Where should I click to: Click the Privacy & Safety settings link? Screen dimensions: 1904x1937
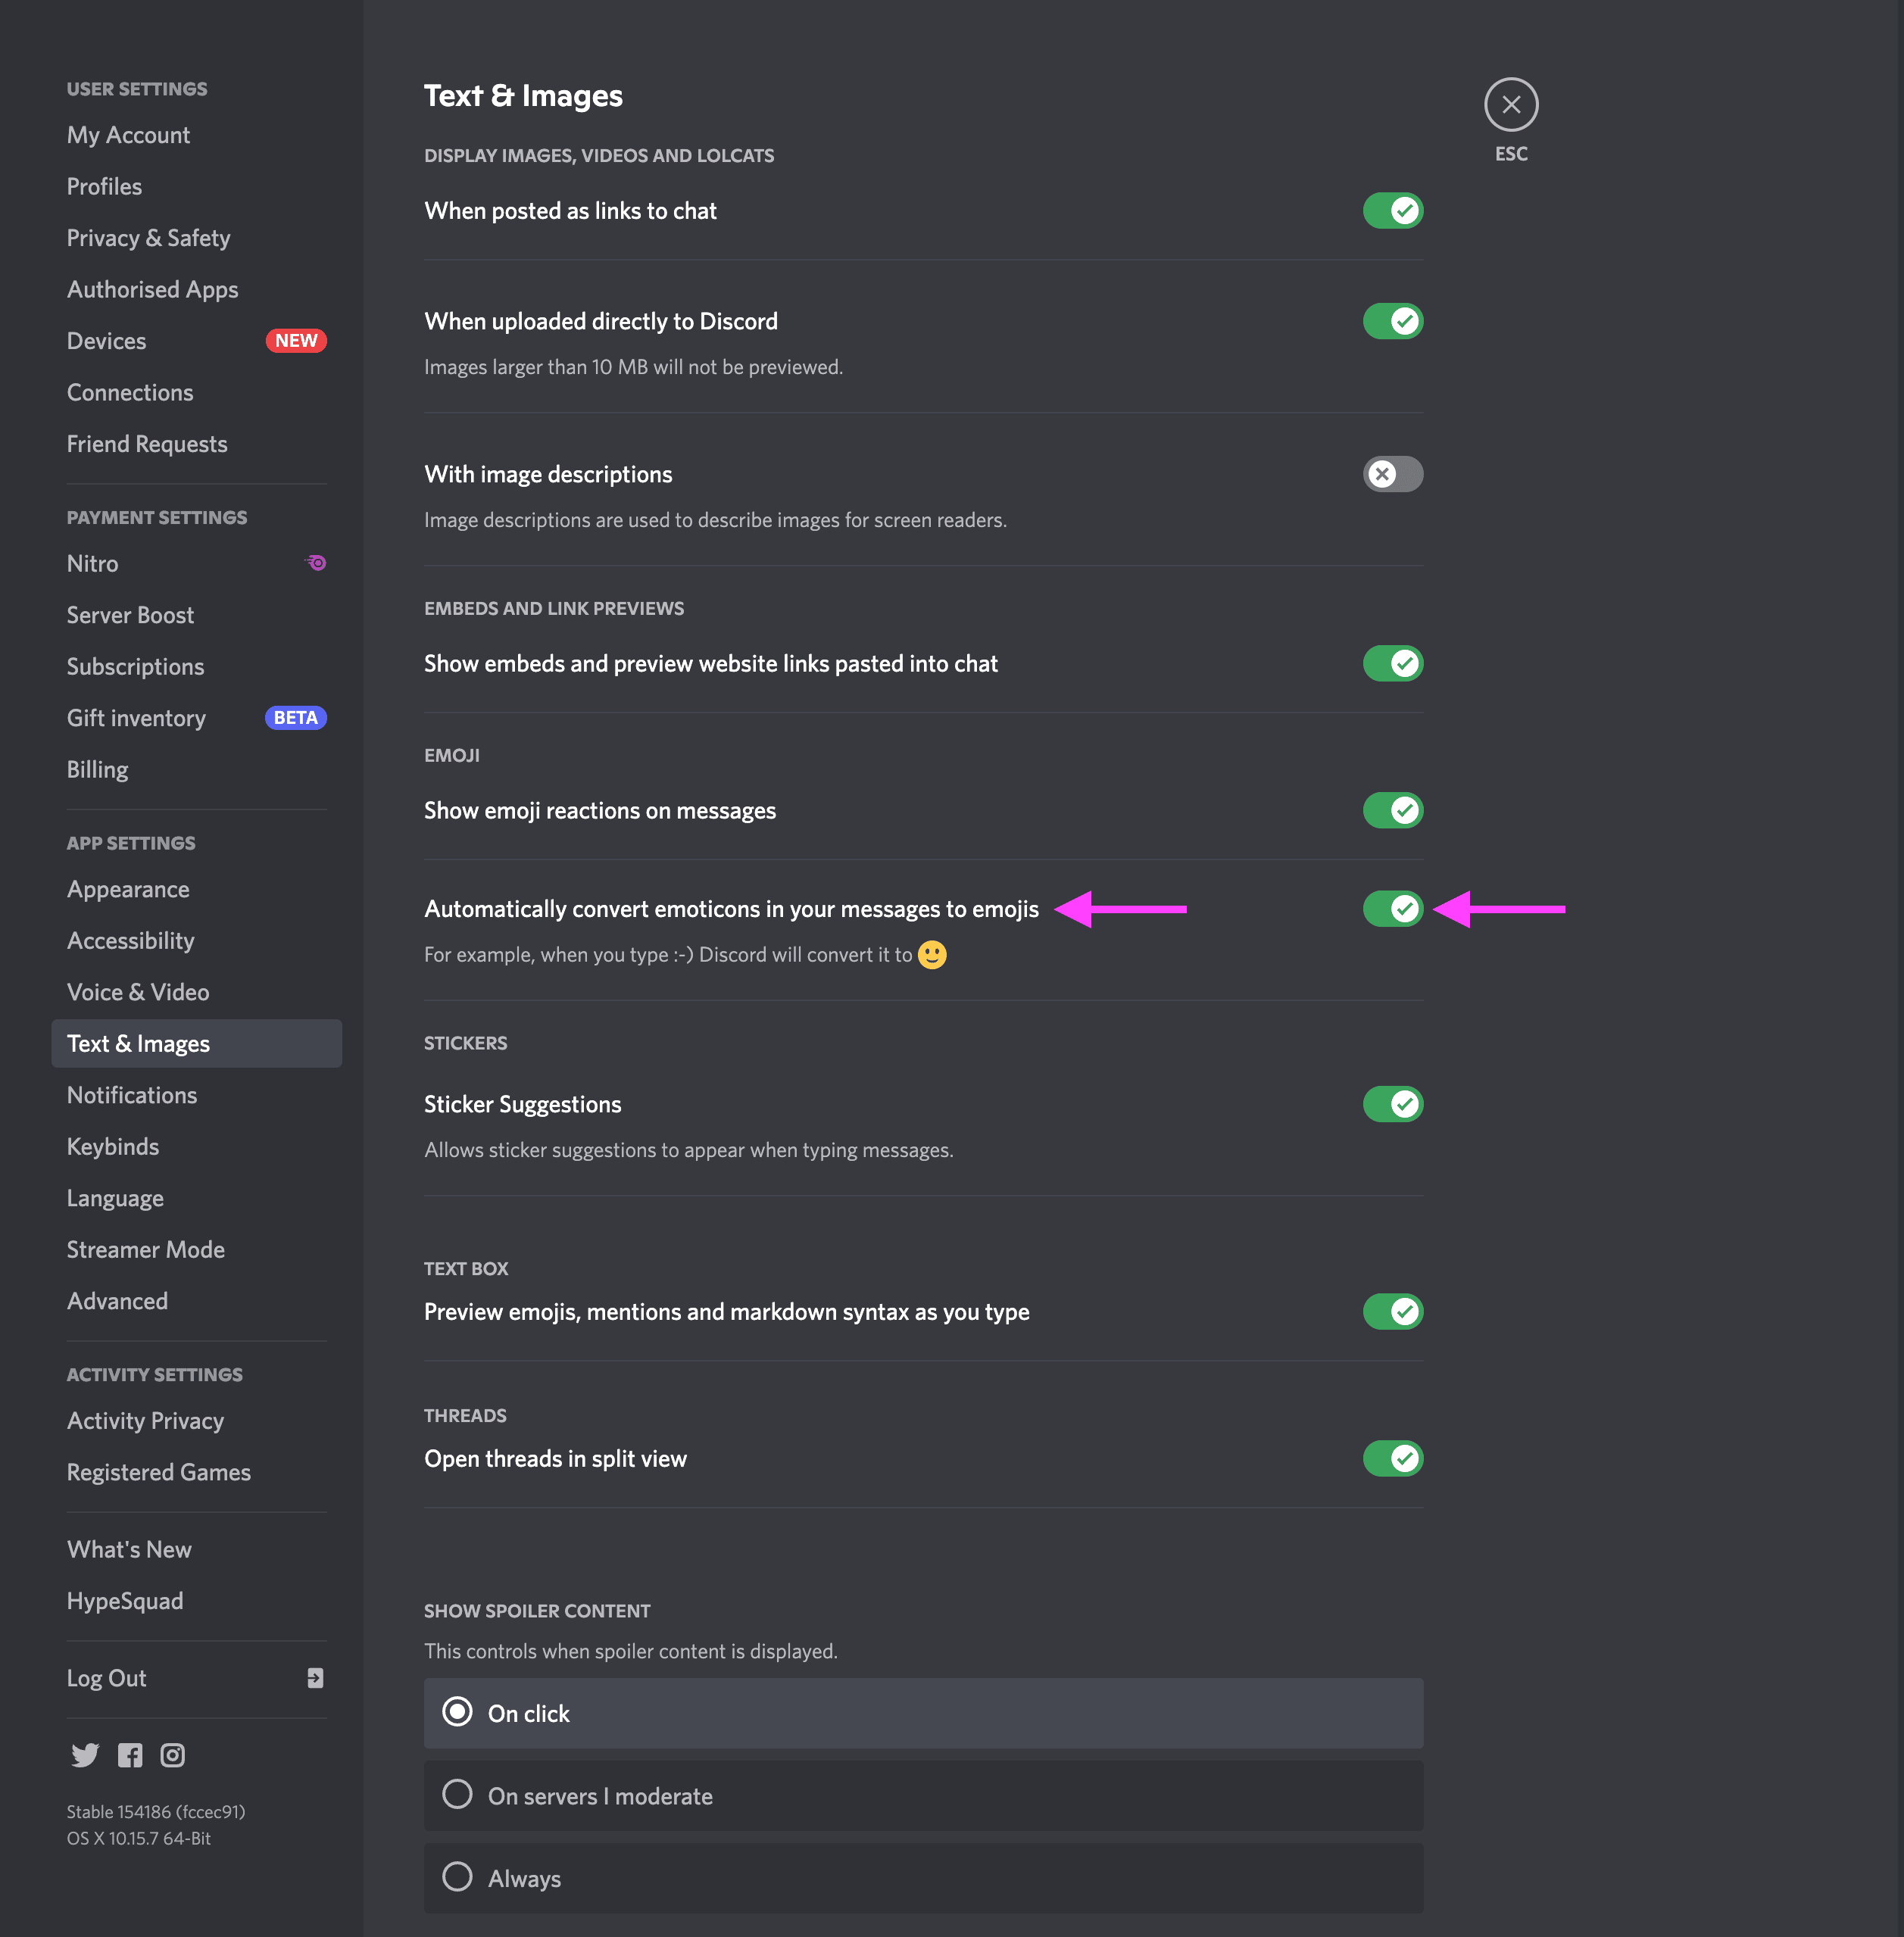click(x=150, y=237)
